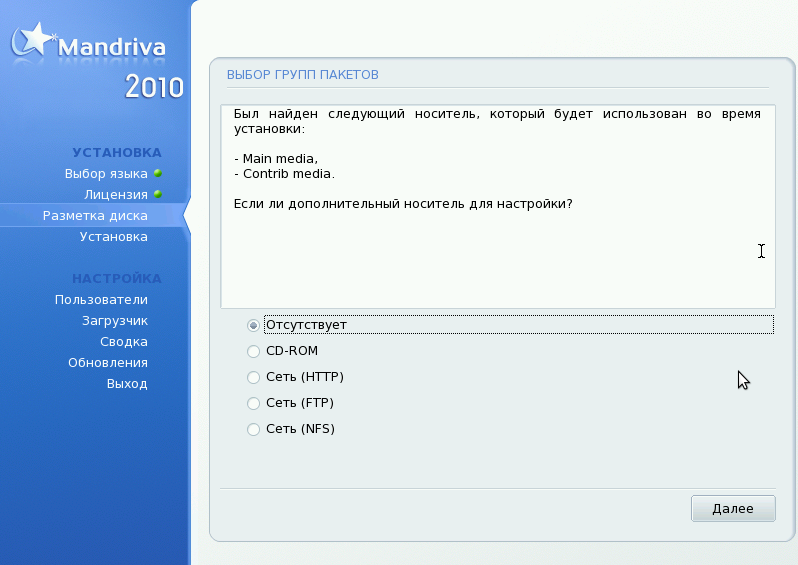Choose the "Сеть (NFS)" radio option

[x=253, y=429]
